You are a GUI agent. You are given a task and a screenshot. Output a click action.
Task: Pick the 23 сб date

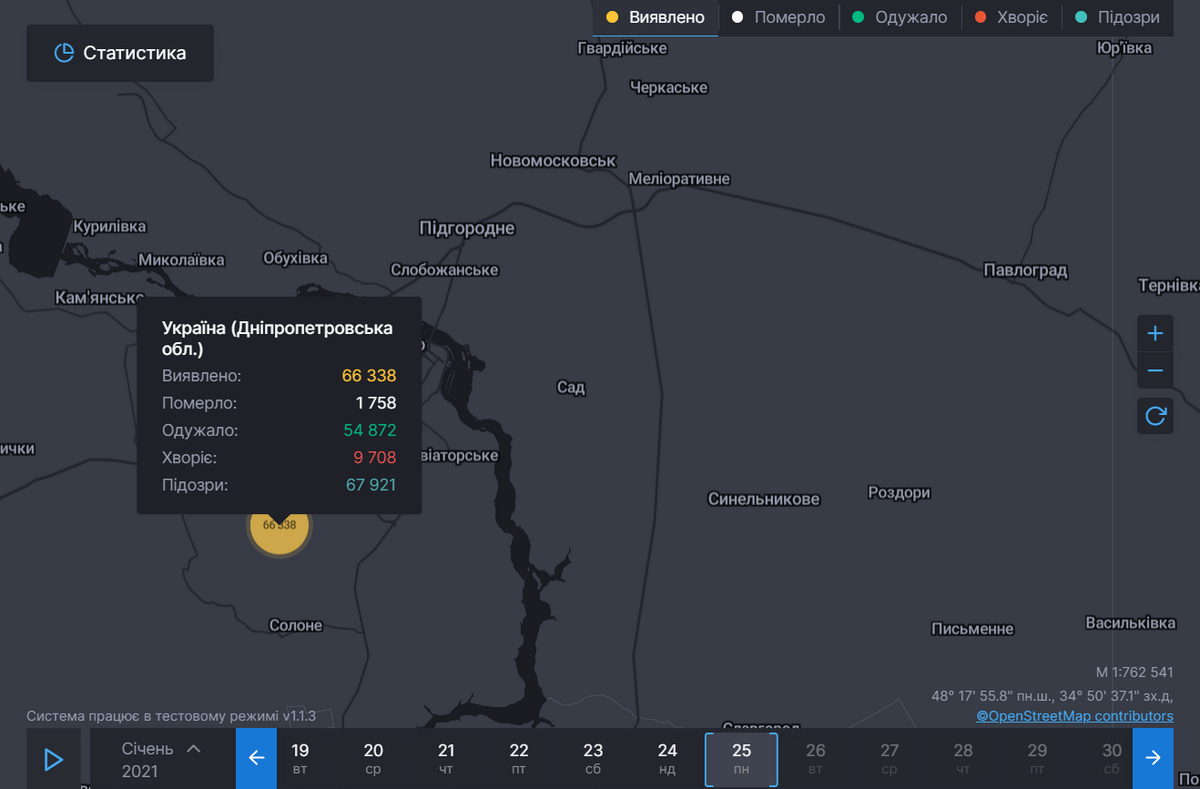[x=593, y=759]
